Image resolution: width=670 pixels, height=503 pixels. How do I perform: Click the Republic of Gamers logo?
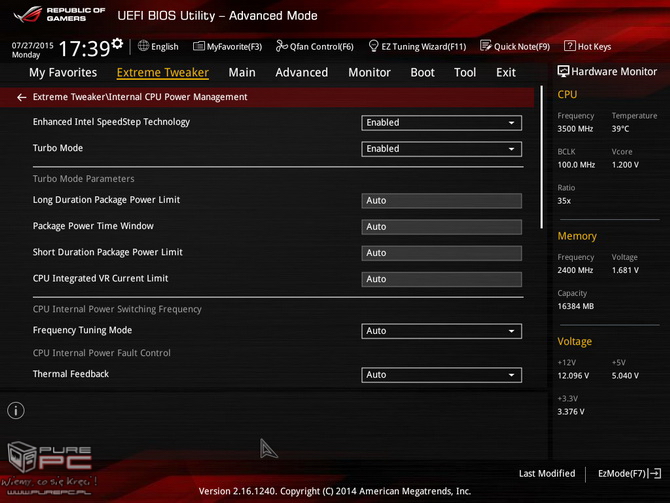coord(59,15)
